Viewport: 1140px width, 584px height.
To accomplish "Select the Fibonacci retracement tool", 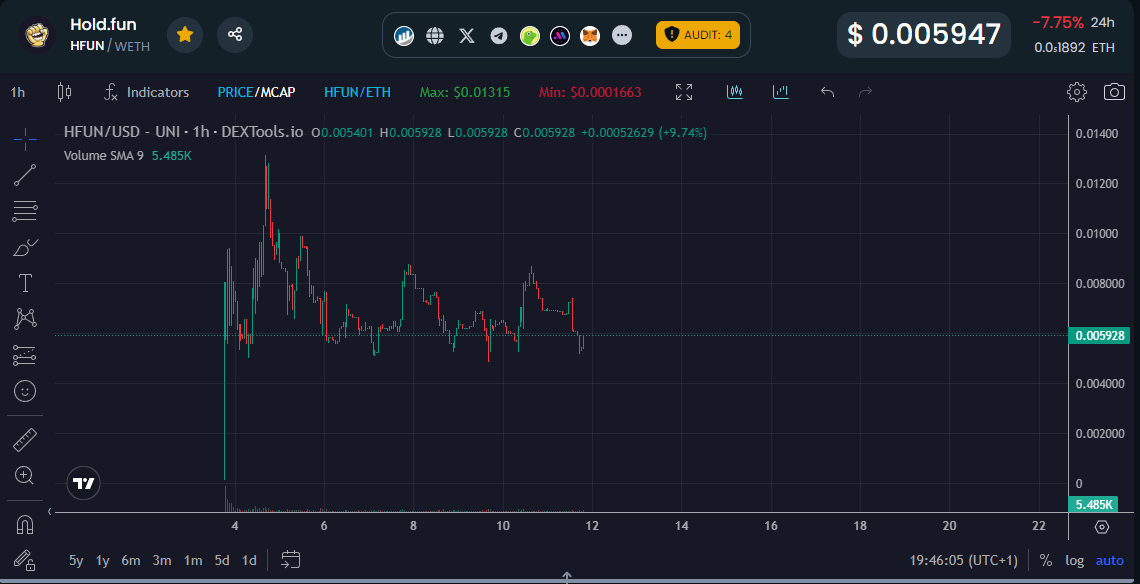I will click(x=25, y=211).
